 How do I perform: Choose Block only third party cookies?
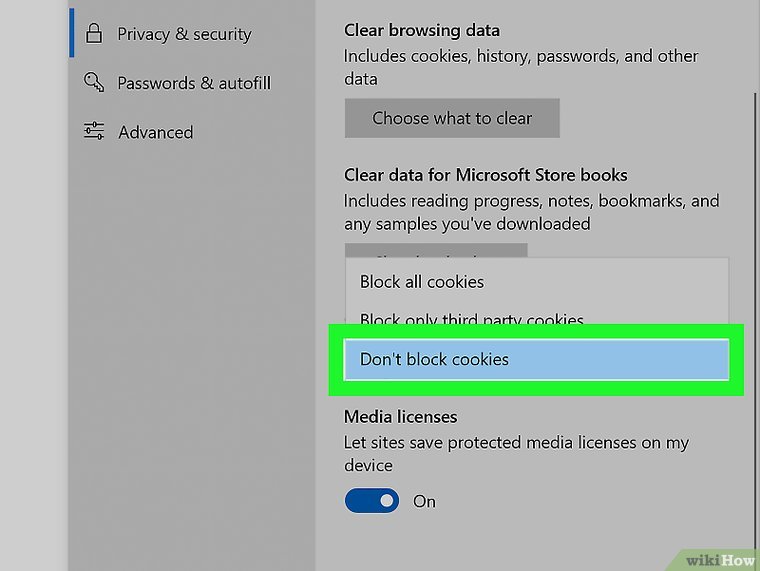[x=472, y=320]
